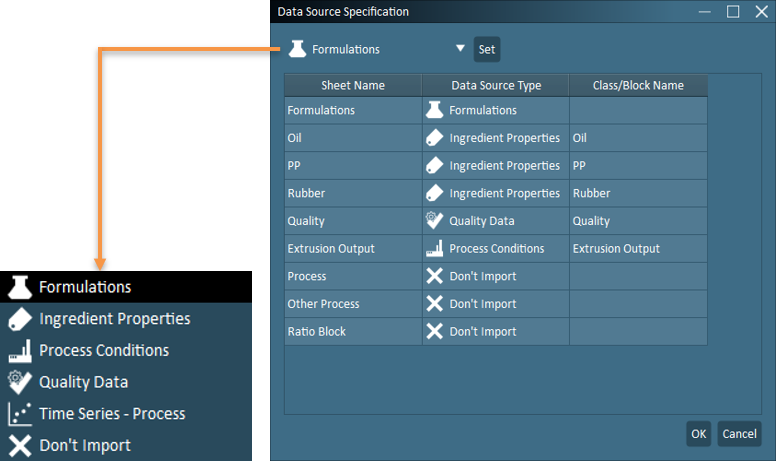This screenshot has width=776, height=461.
Task: Click 'Formulations' data source type cell text
Action: (483, 110)
